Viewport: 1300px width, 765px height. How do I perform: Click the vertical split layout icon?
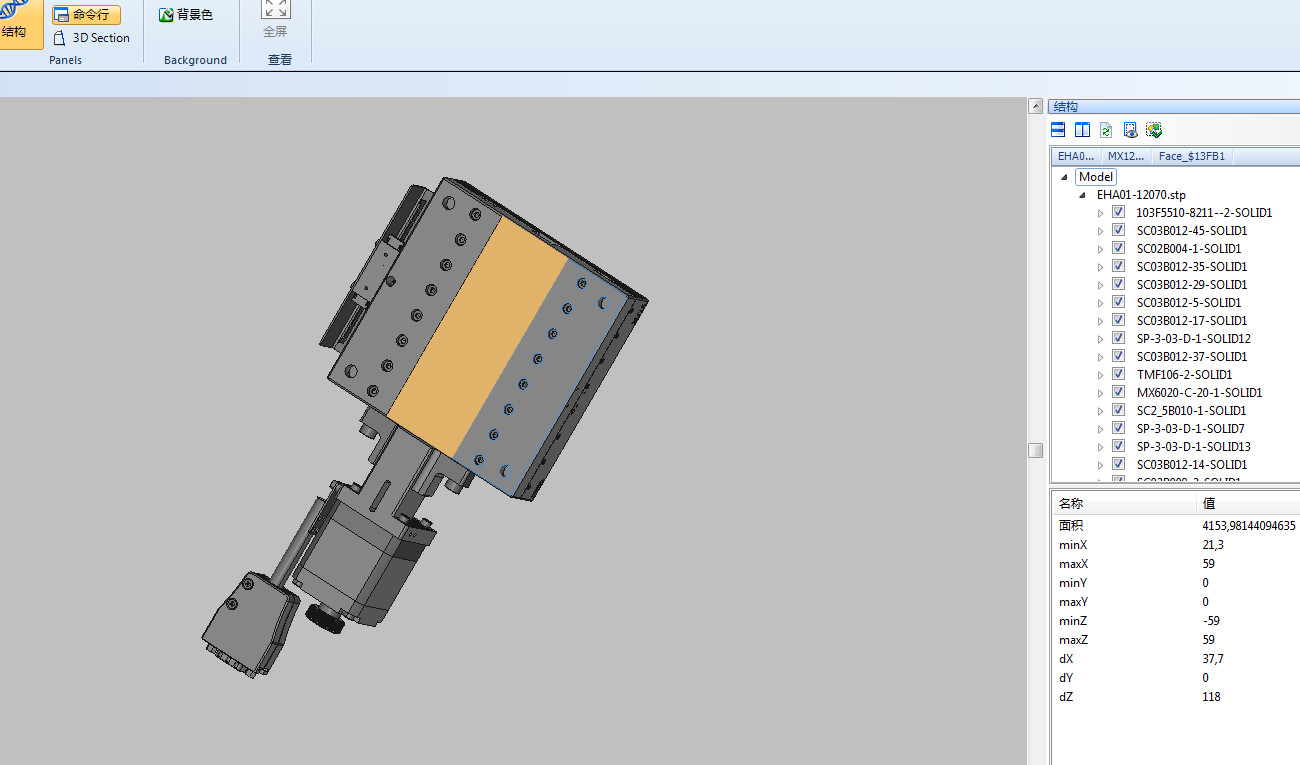pos(1082,130)
